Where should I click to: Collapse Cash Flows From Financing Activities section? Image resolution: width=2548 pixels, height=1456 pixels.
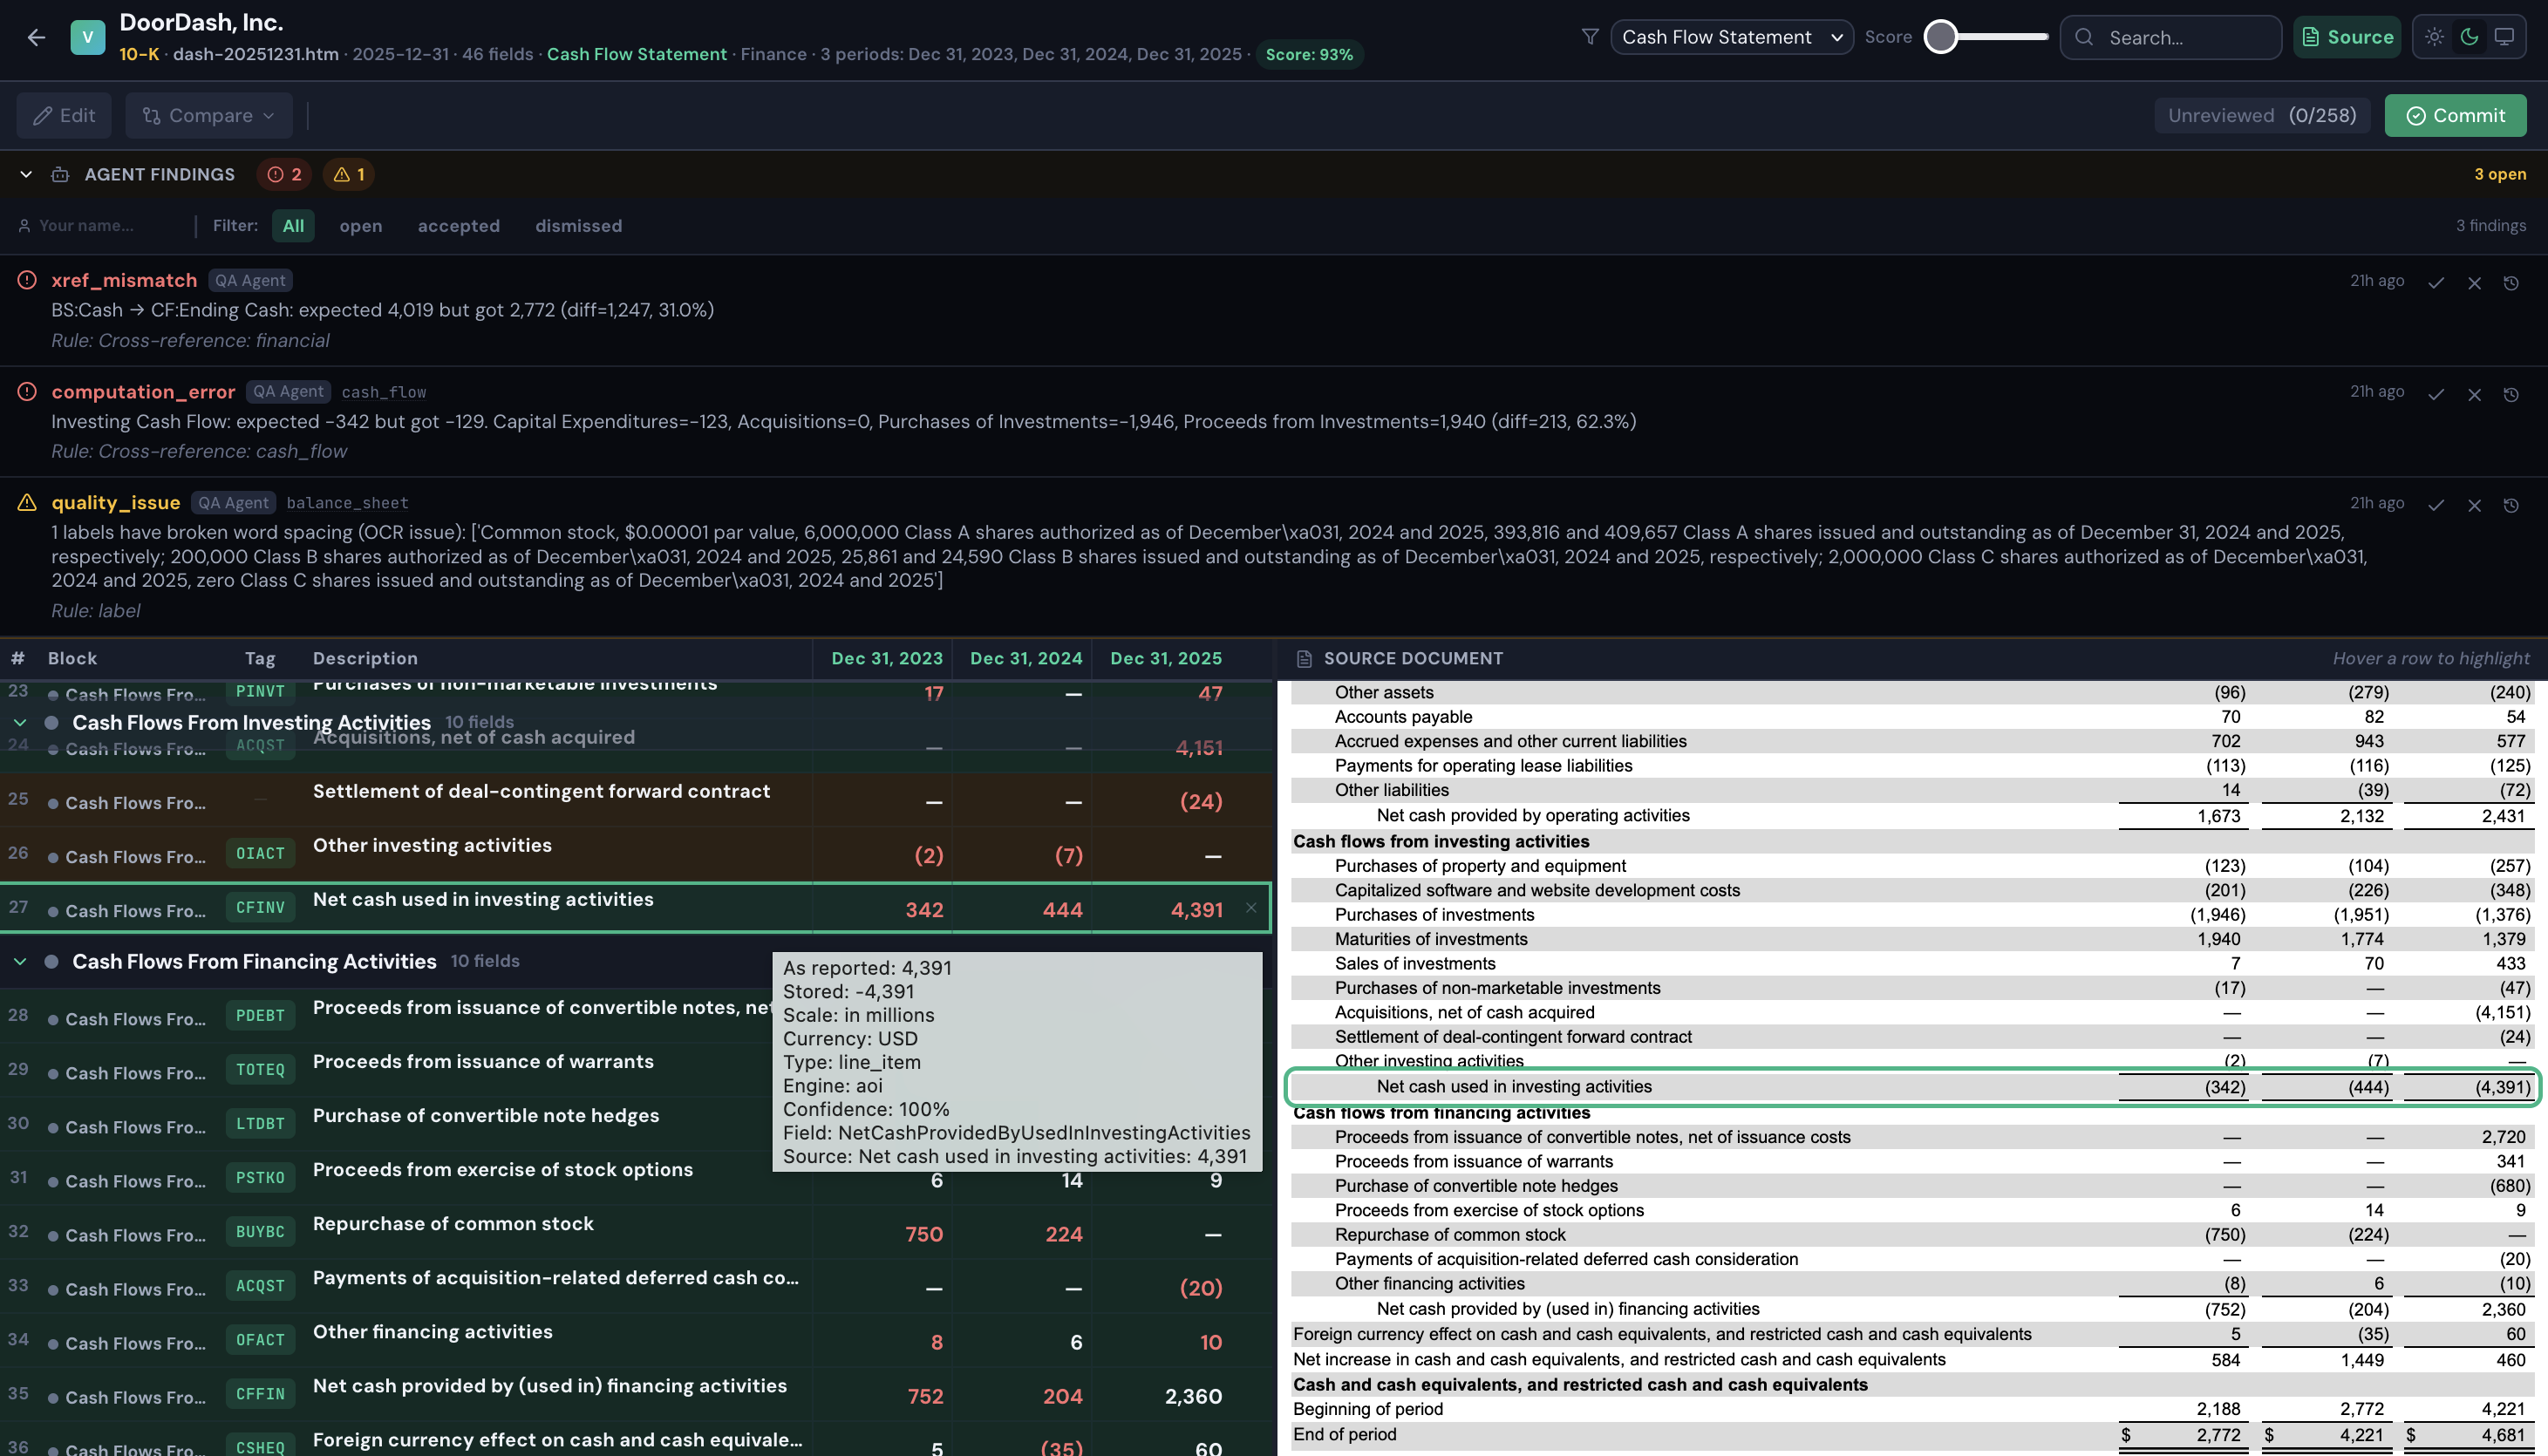(20, 961)
